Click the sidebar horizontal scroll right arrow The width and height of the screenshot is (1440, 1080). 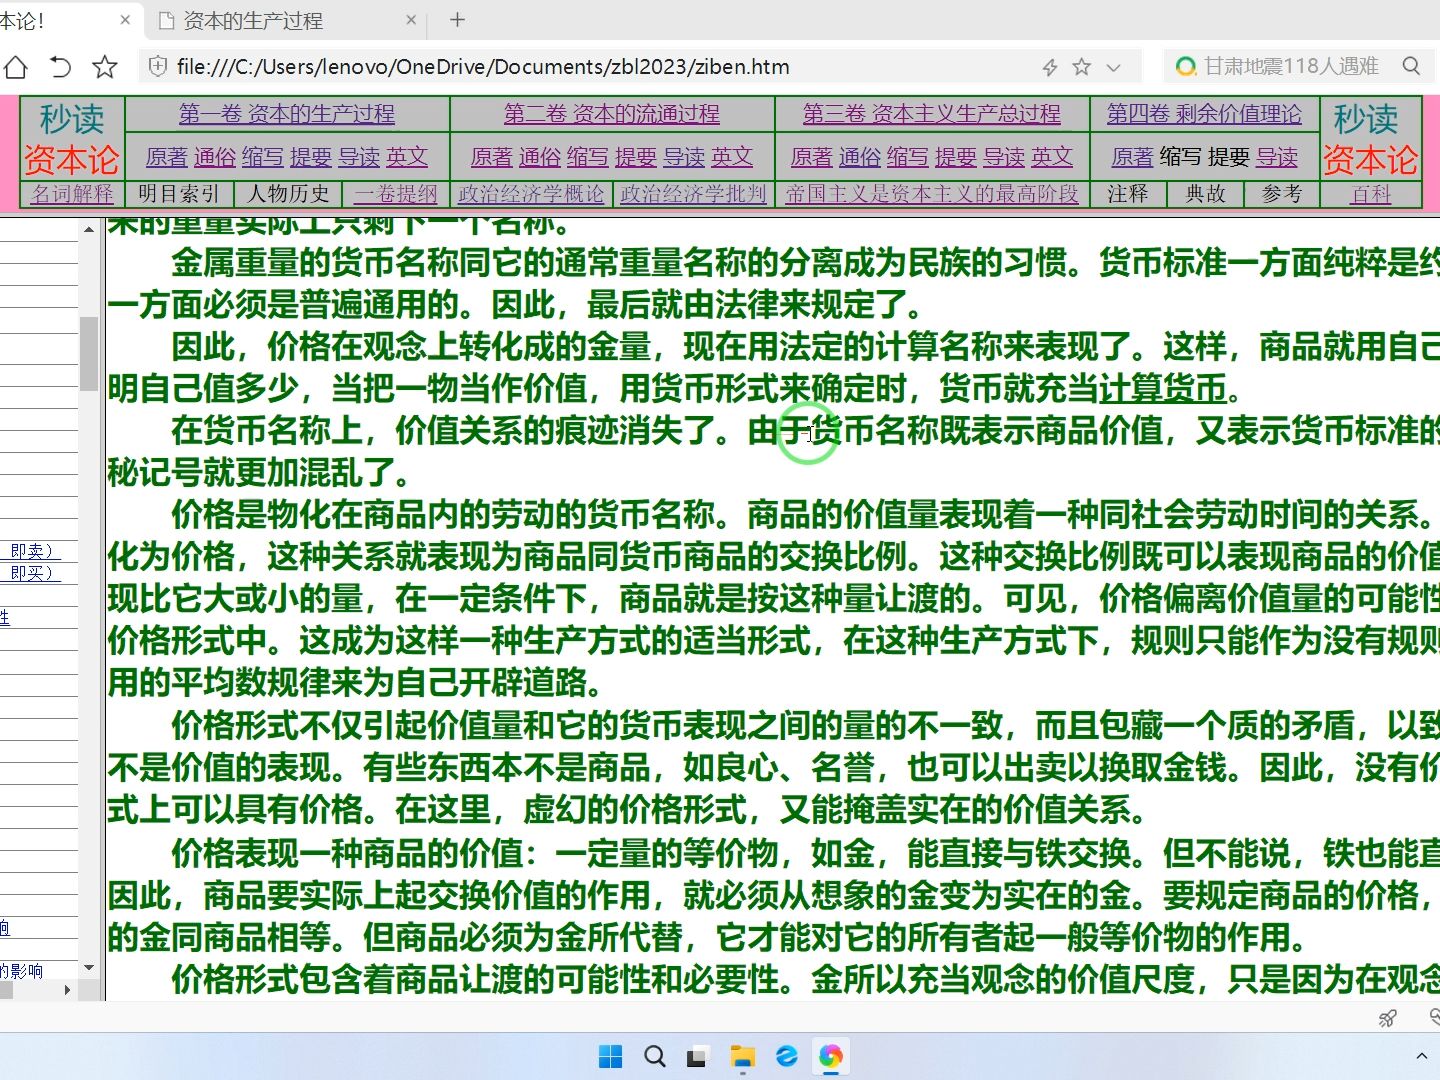[x=68, y=990]
